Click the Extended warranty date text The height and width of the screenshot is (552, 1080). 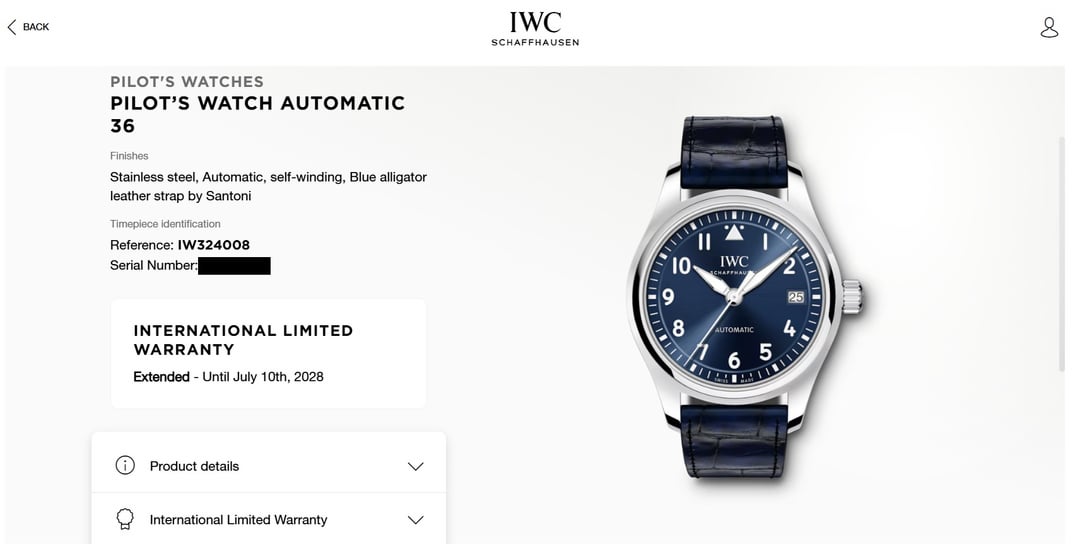pyautogui.click(x=229, y=377)
